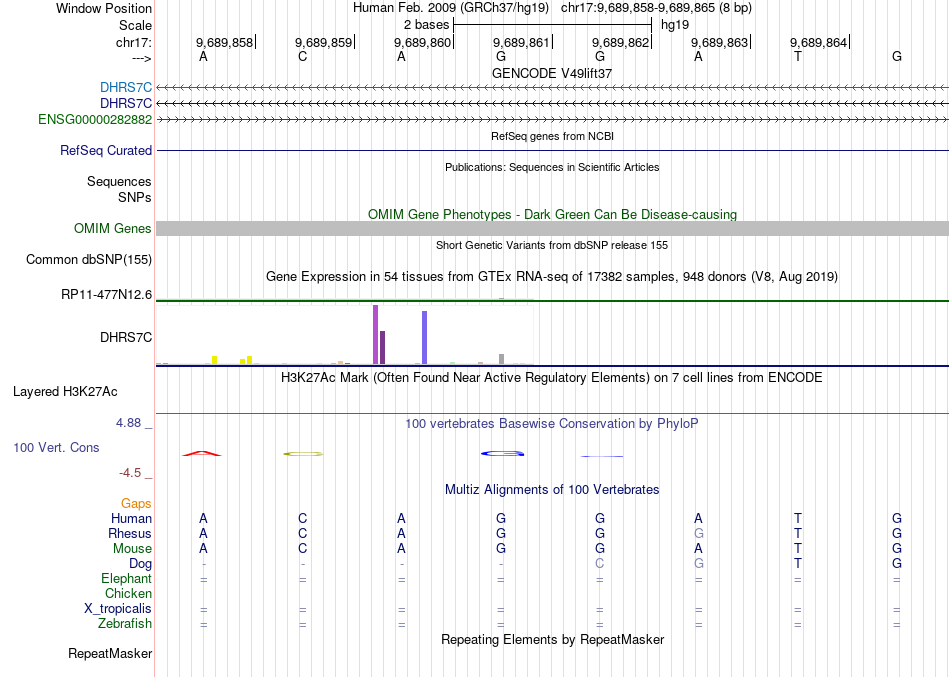Click the Window Position label
The height and width of the screenshot is (677, 950).
tap(104, 8)
